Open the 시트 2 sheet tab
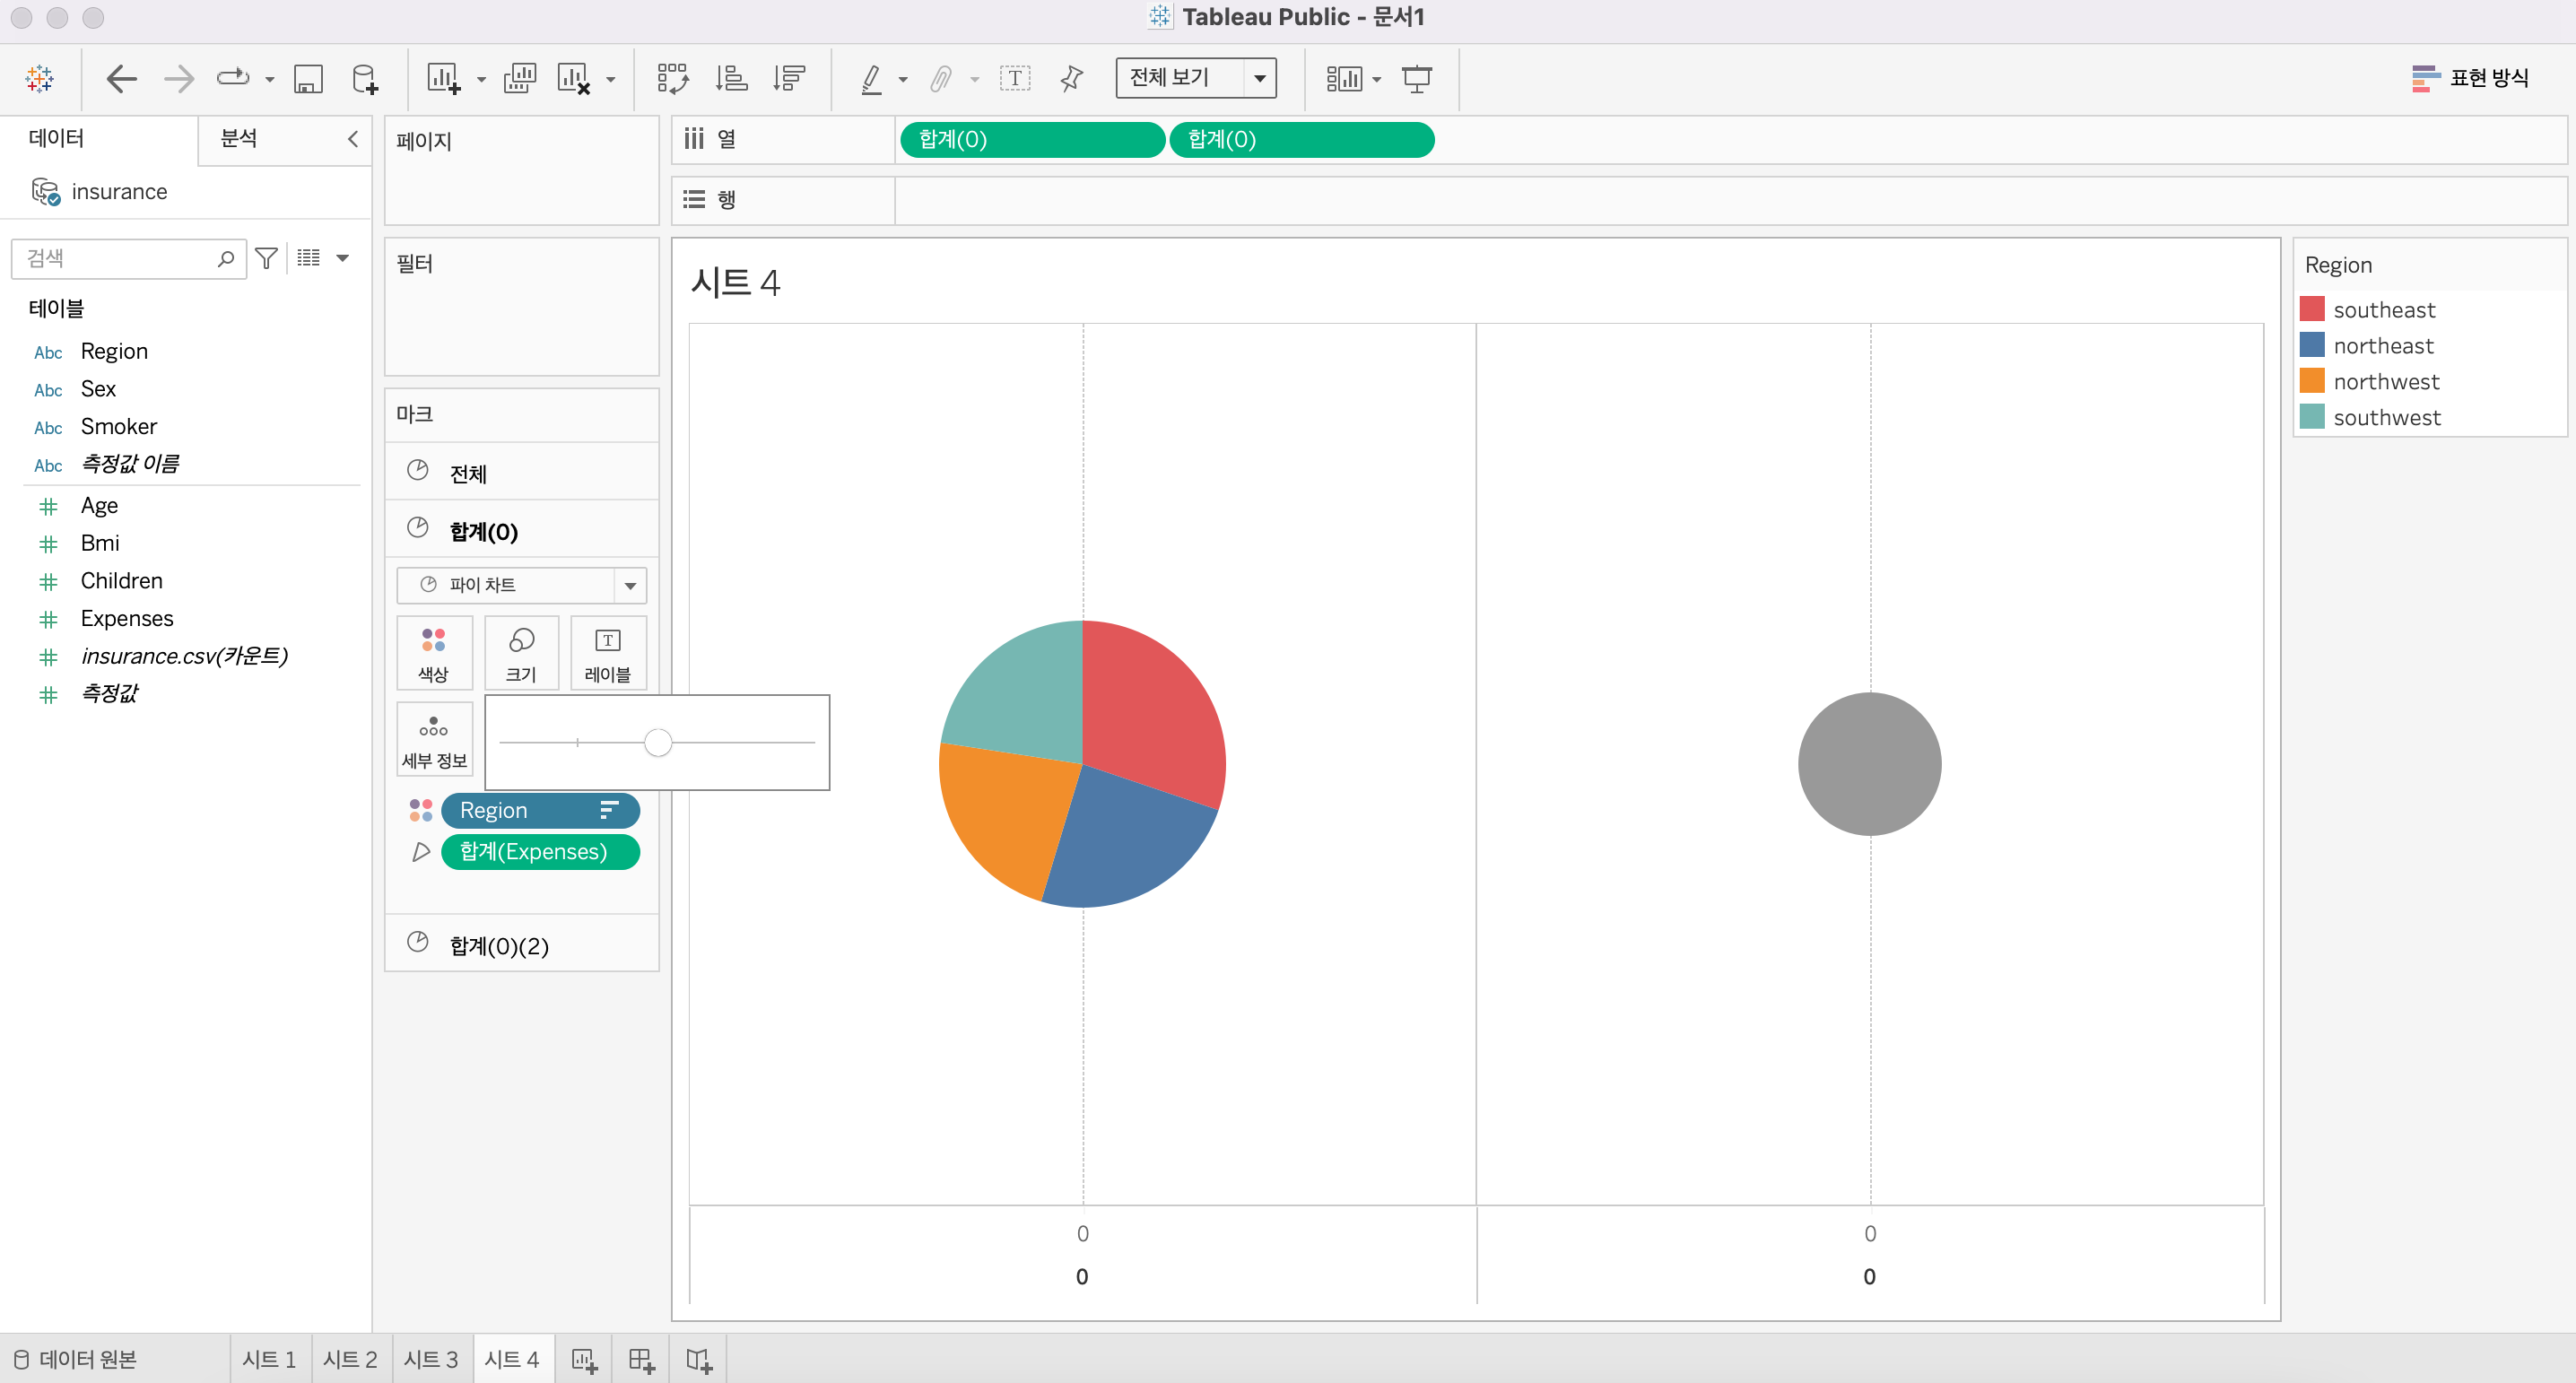The height and width of the screenshot is (1383, 2576). (x=350, y=1359)
